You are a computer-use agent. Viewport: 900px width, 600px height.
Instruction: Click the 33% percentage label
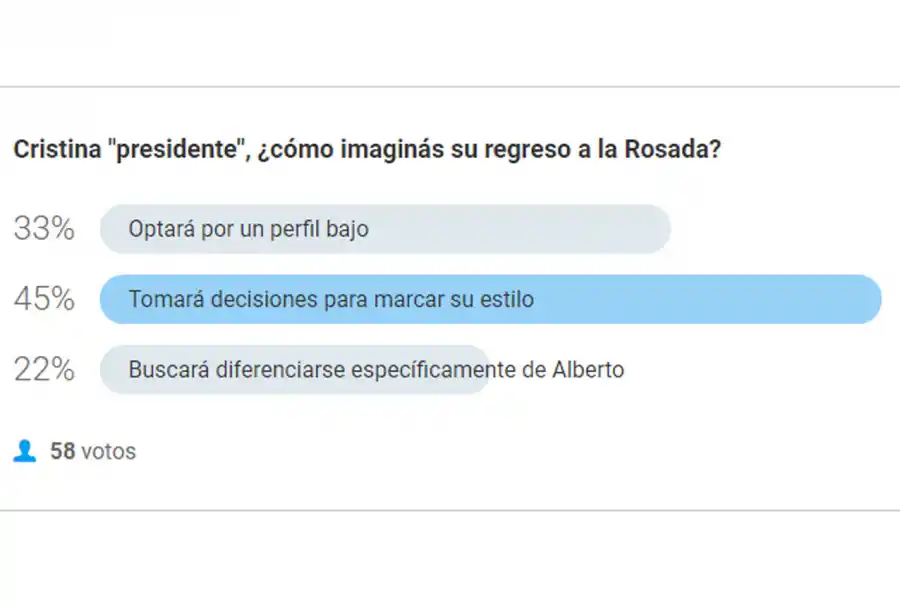click(x=44, y=228)
